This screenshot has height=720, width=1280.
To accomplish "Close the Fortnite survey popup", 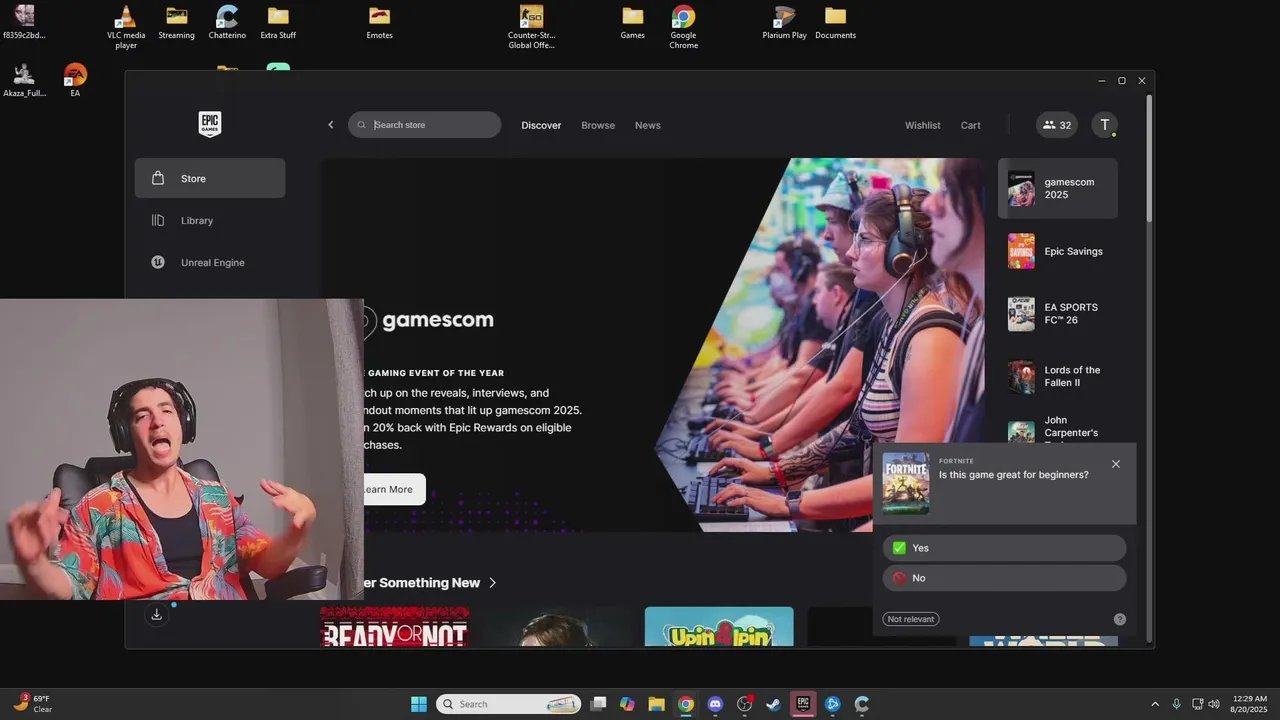I will click(1116, 464).
